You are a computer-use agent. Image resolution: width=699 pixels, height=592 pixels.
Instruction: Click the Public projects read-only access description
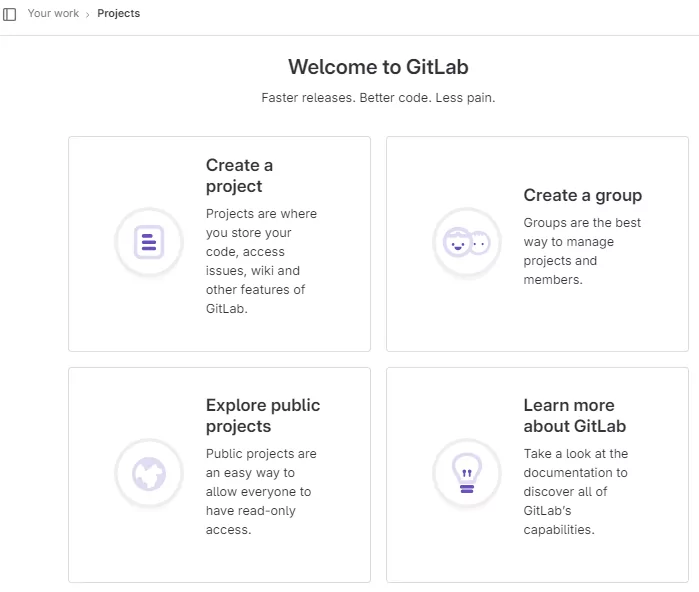pyautogui.click(x=260, y=491)
